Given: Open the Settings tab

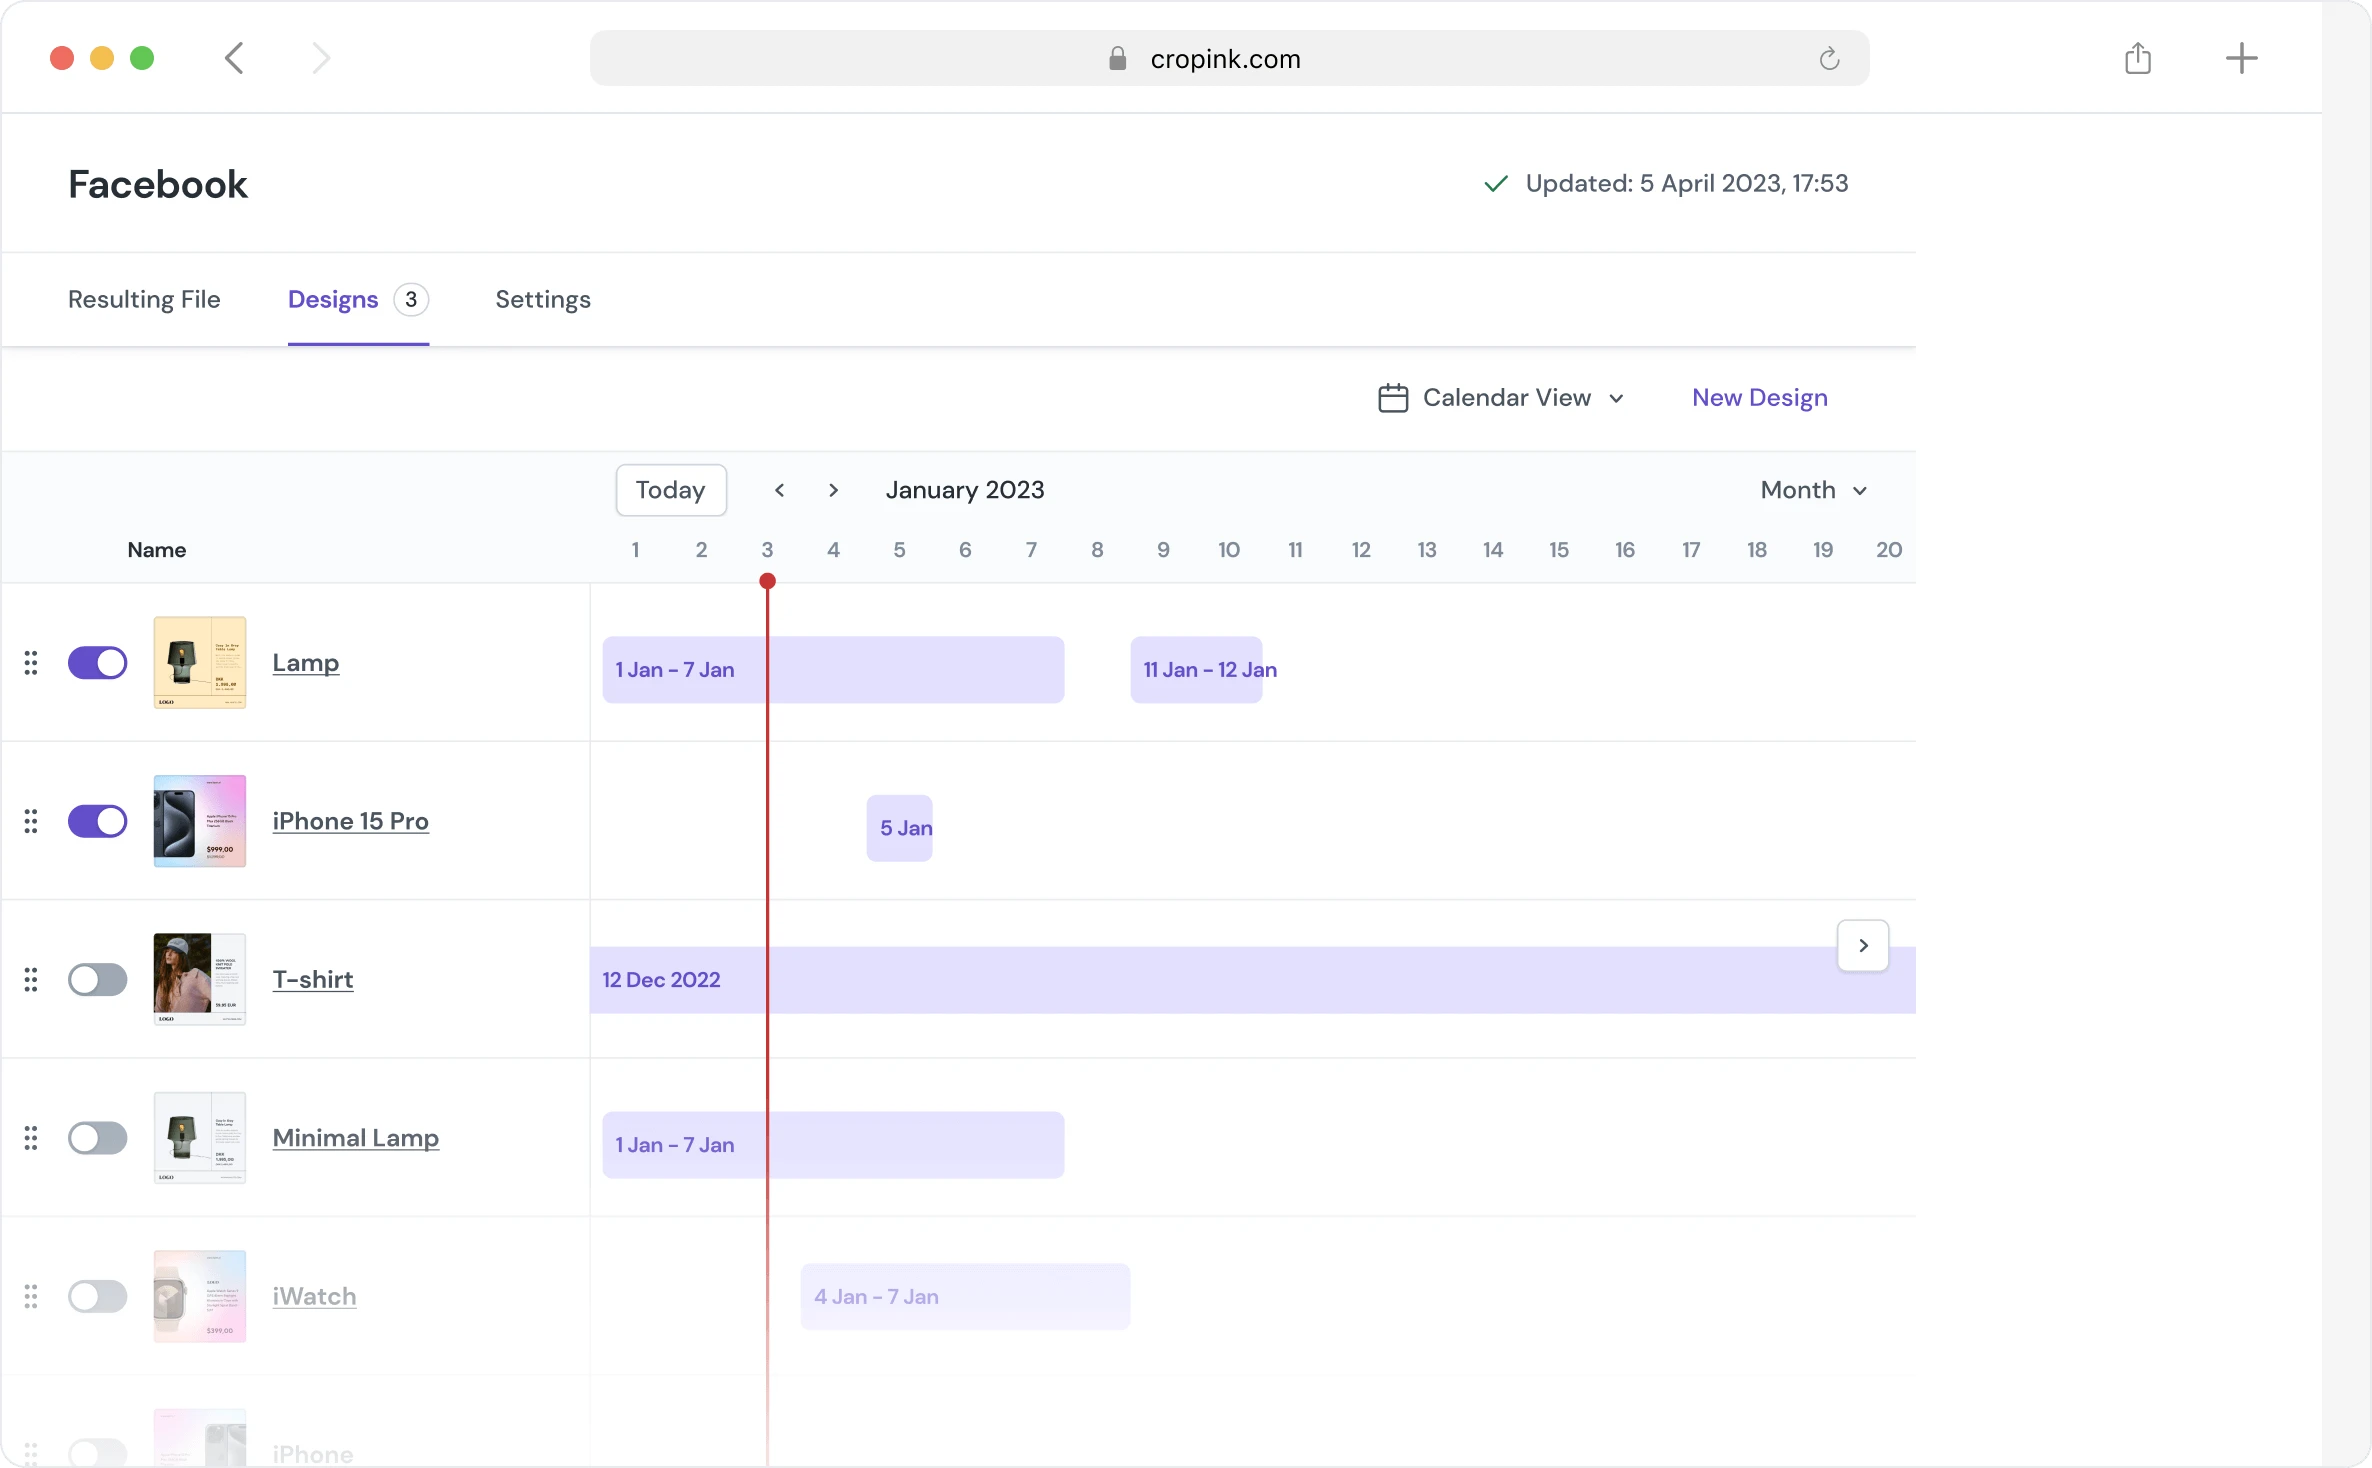Looking at the screenshot, I should click(543, 300).
